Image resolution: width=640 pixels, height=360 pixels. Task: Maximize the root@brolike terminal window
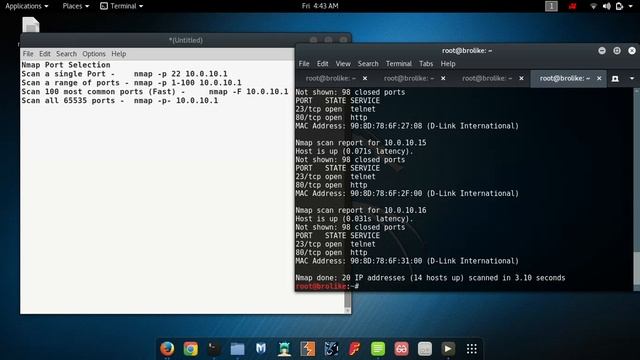coord(617,51)
